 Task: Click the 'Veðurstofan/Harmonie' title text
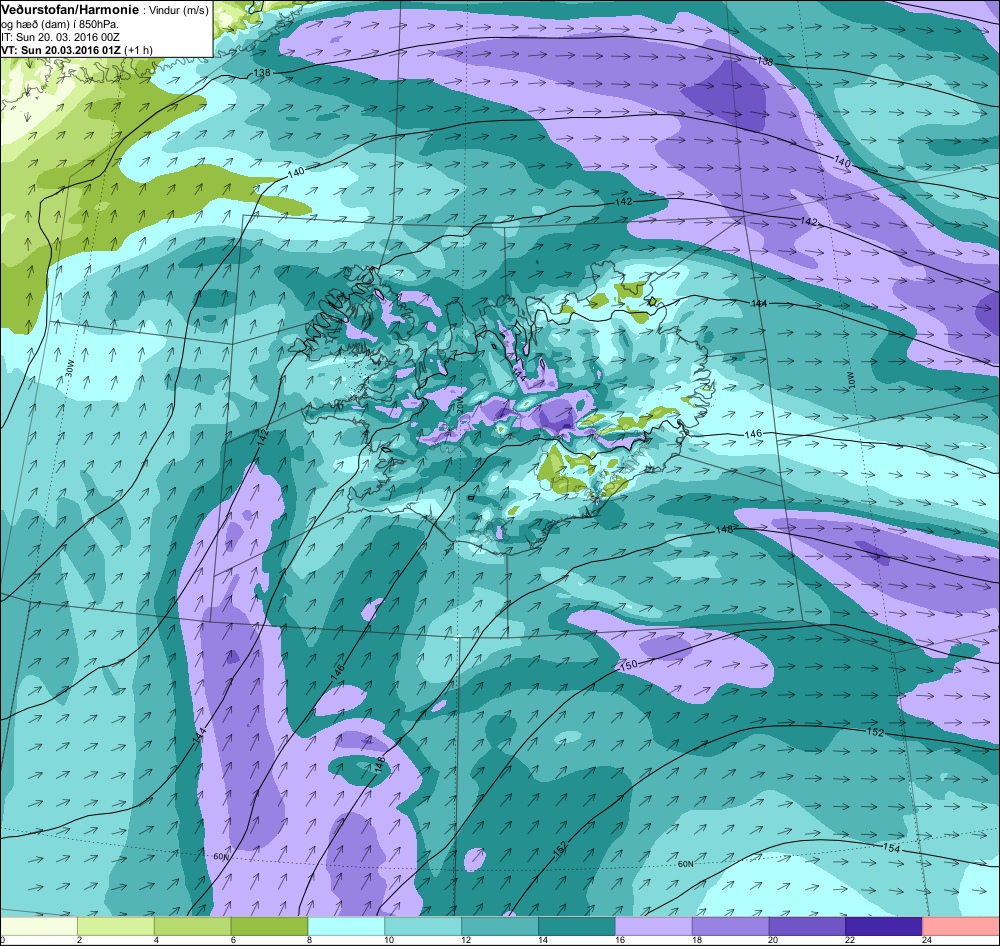(x=68, y=10)
